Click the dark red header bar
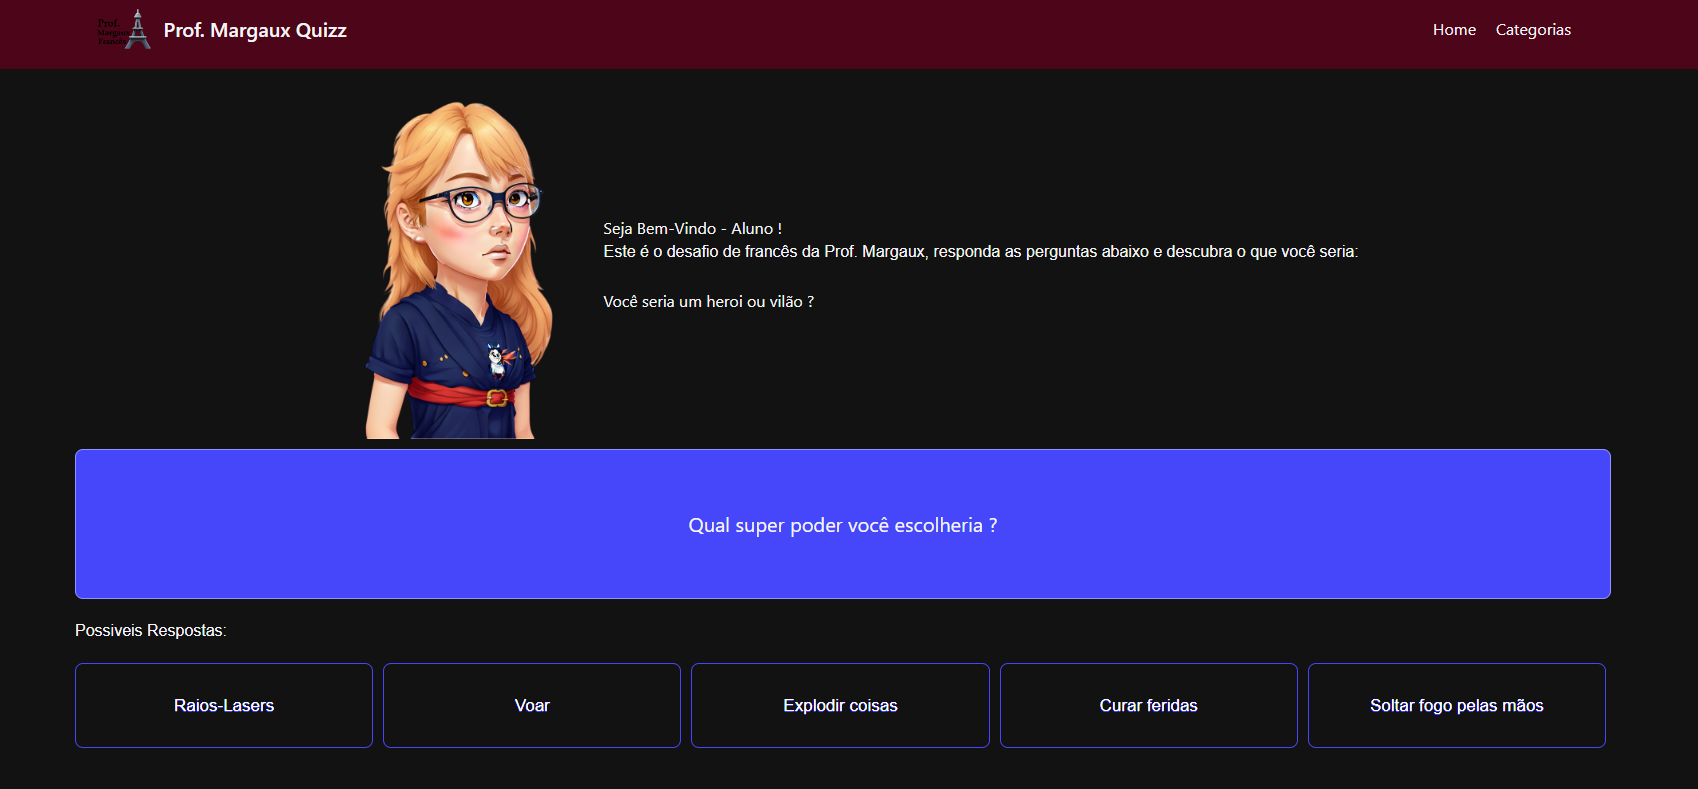This screenshot has width=1698, height=789. tap(849, 34)
